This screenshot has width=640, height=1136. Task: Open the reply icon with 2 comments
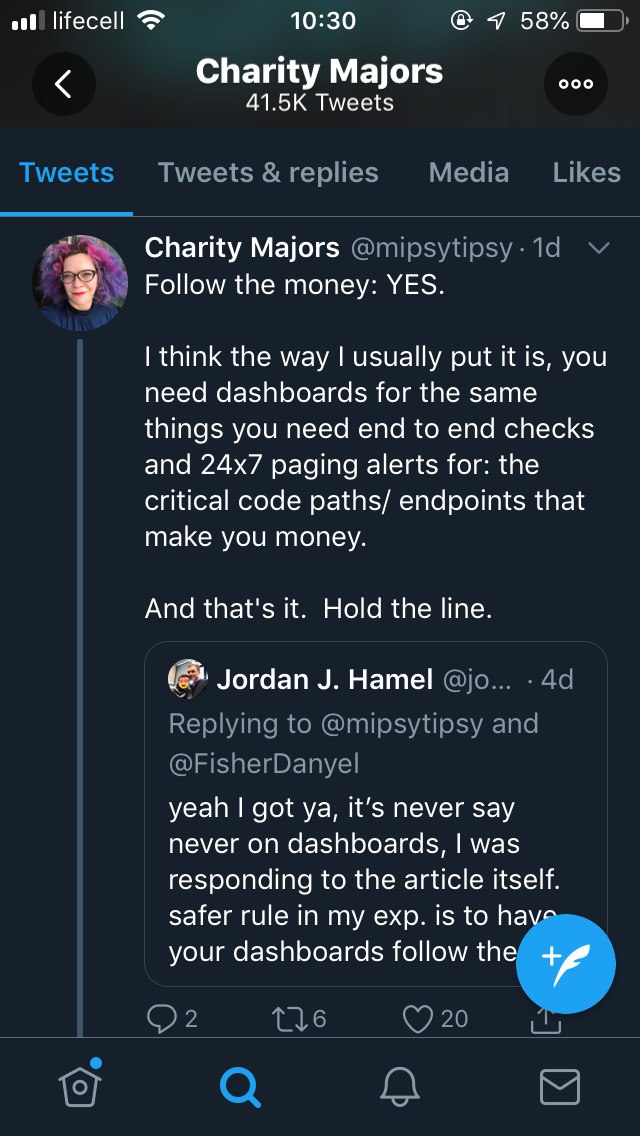click(x=160, y=1018)
